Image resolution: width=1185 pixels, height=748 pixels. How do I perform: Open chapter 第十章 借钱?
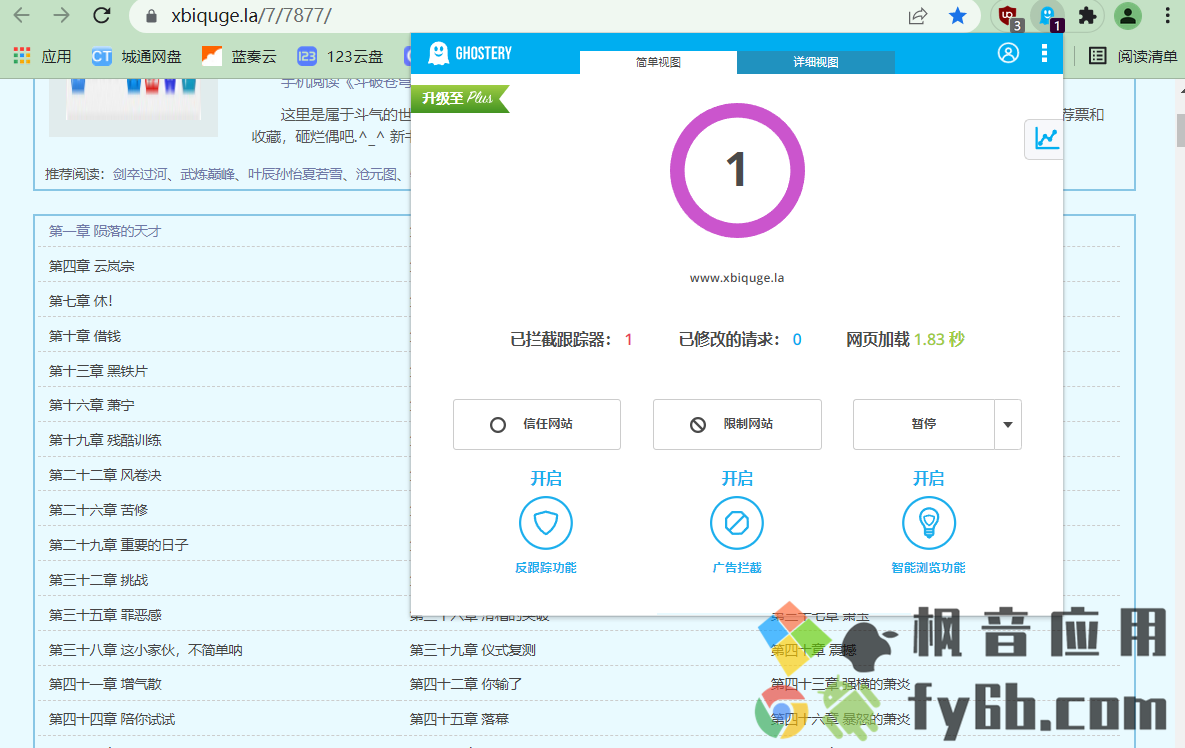tap(85, 336)
